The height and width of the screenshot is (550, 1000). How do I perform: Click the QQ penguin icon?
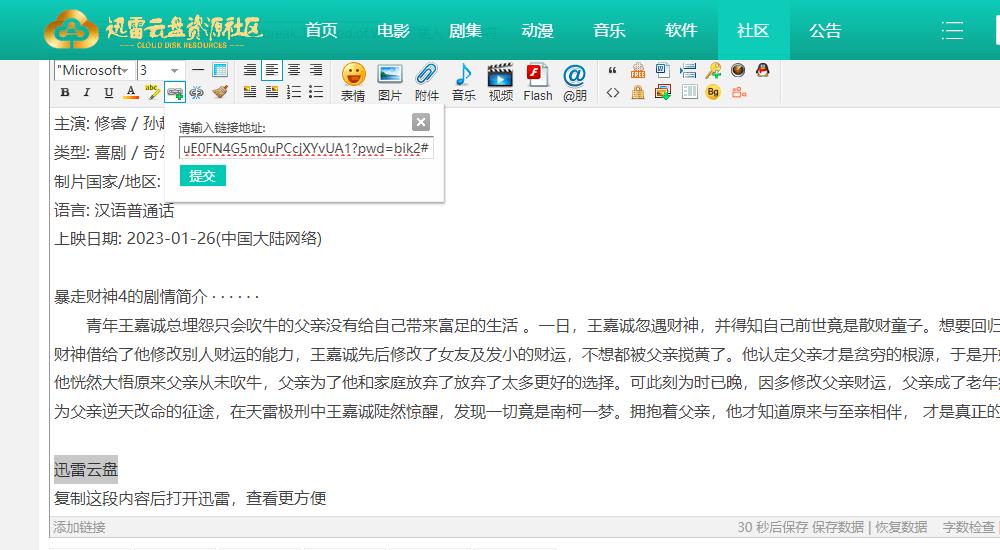pos(762,70)
